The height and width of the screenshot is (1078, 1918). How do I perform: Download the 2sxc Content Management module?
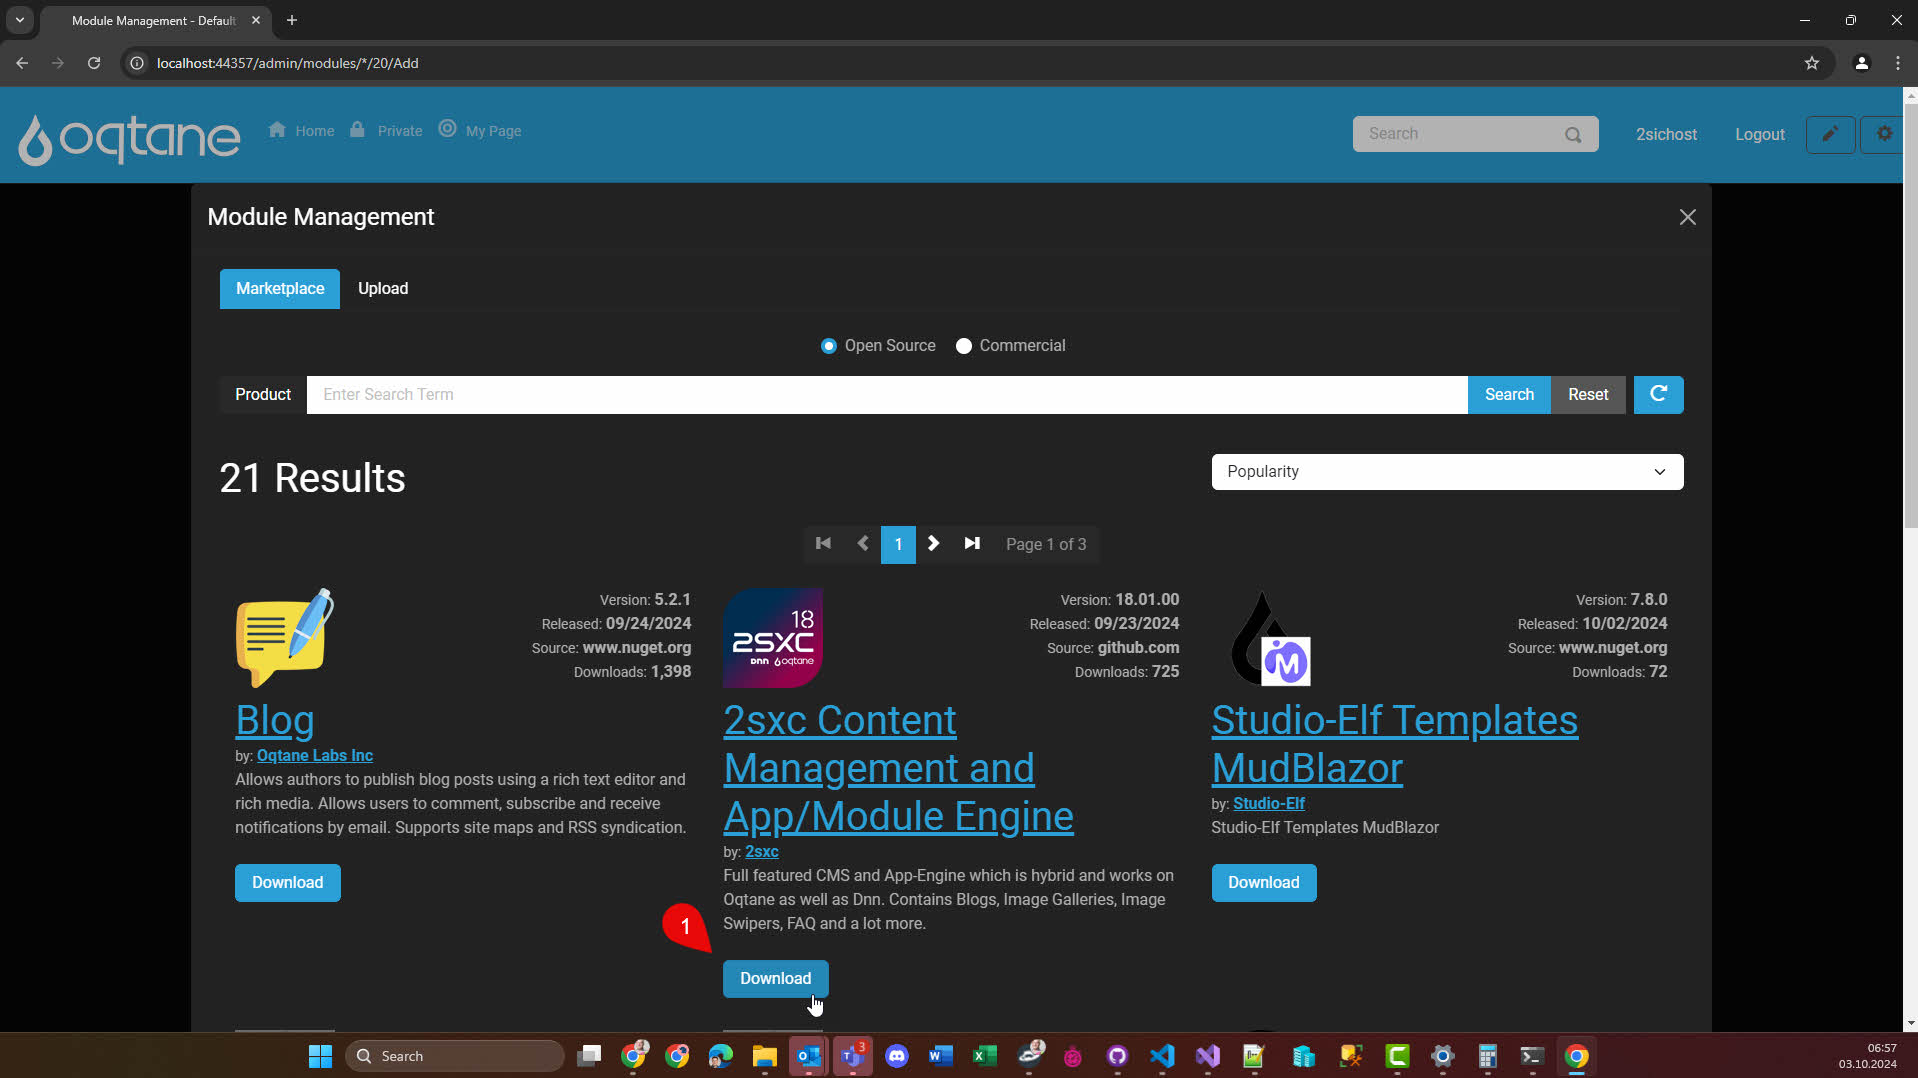pos(775,978)
